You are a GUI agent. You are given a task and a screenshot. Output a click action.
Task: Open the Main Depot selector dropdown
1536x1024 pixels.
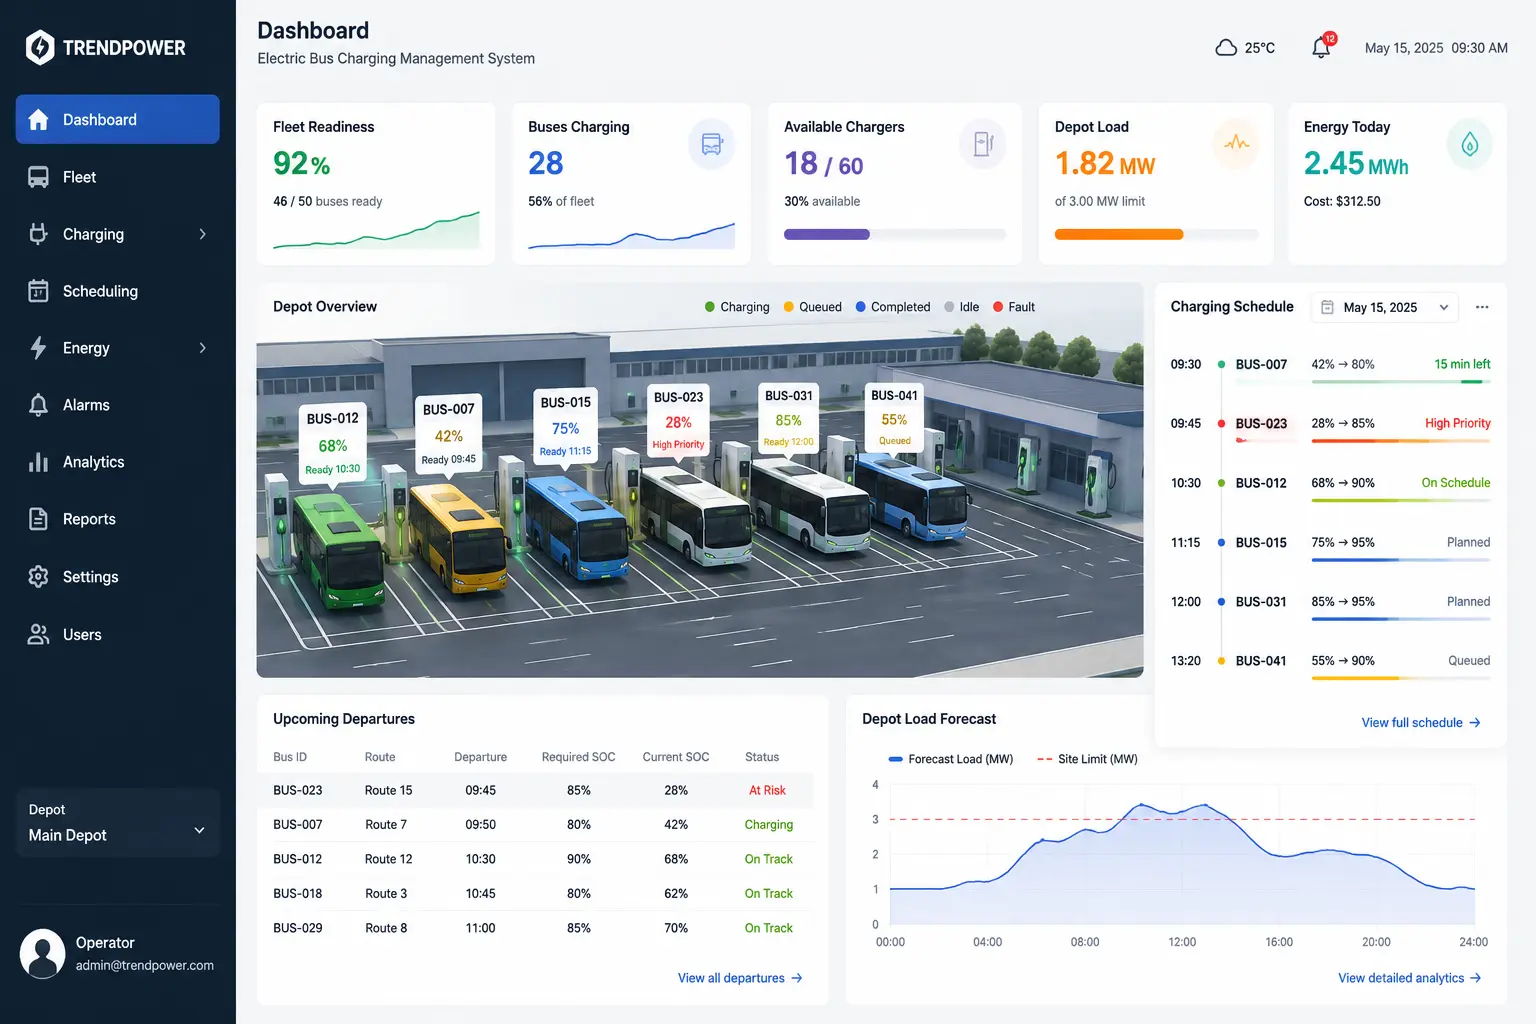118,823
